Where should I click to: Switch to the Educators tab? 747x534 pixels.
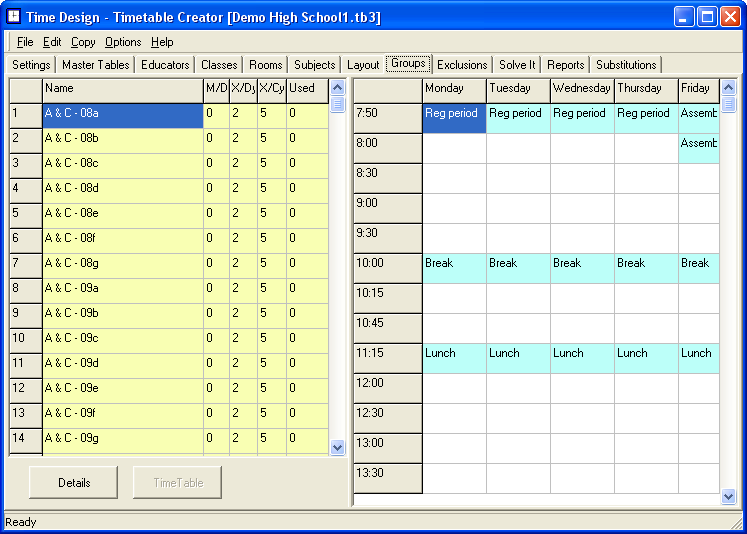[165, 65]
